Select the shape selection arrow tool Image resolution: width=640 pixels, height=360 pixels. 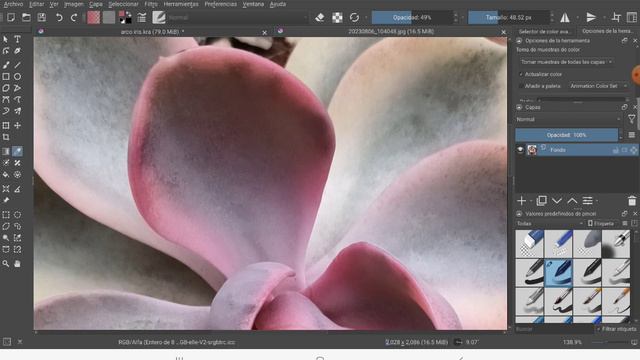click(x=6, y=39)
